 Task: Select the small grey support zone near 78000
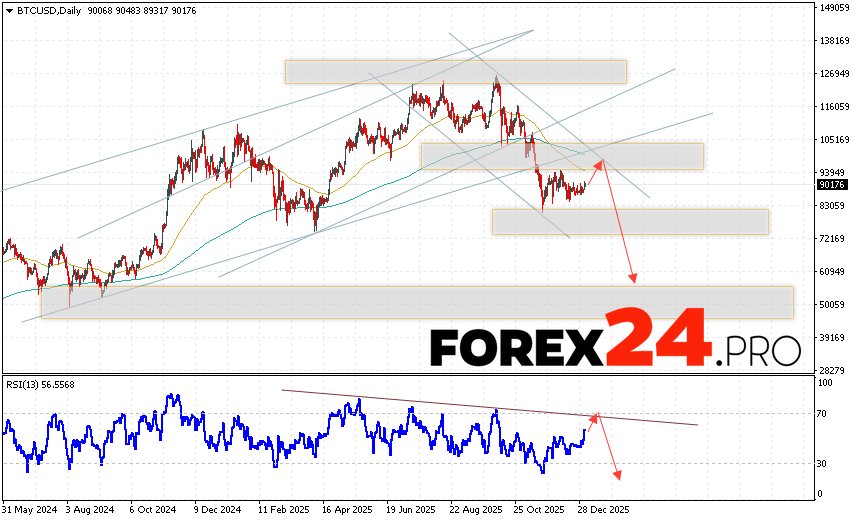[629, 221]
